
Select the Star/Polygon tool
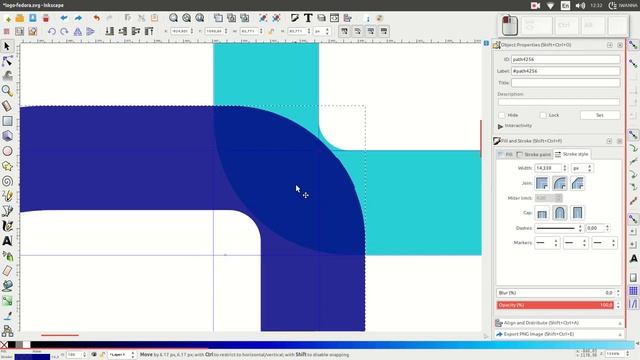click(7, 166)
